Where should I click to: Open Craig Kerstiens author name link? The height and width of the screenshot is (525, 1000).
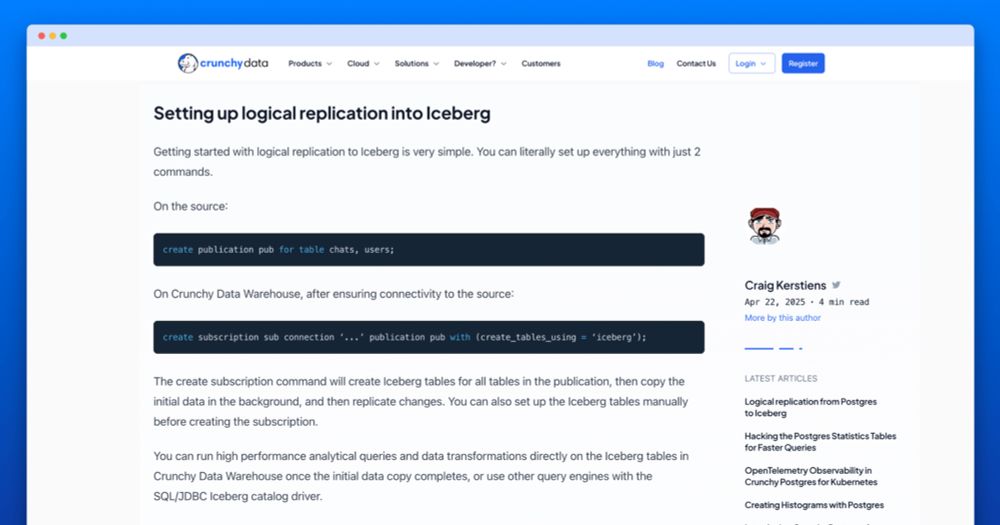[x=785, y=285]
